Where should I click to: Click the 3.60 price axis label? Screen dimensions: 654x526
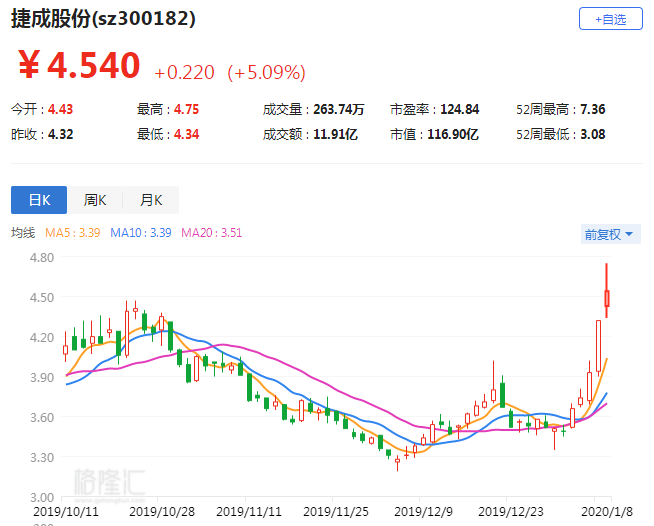[42, 417]
